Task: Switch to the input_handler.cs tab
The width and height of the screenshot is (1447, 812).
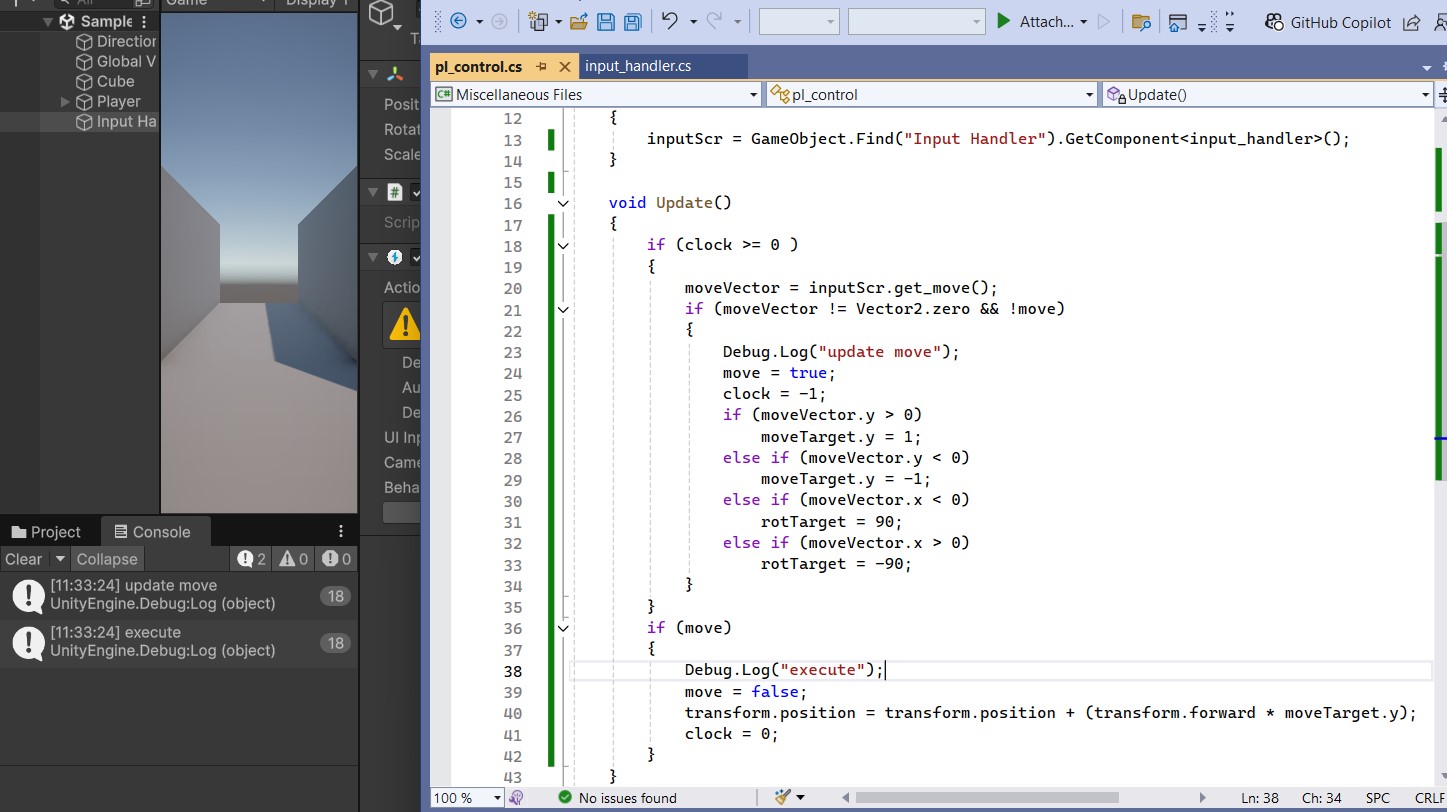Action: [x=638, y=66]
